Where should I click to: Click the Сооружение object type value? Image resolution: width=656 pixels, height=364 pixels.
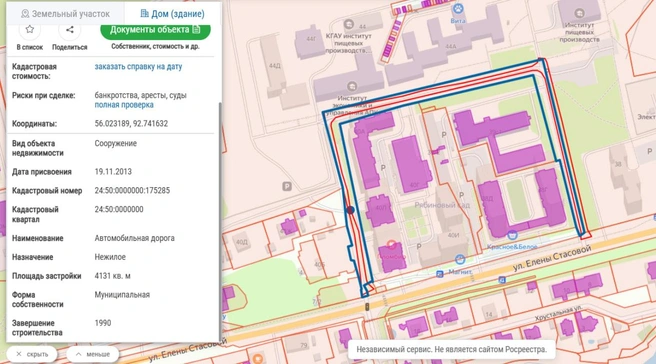[x=115, y=144]
